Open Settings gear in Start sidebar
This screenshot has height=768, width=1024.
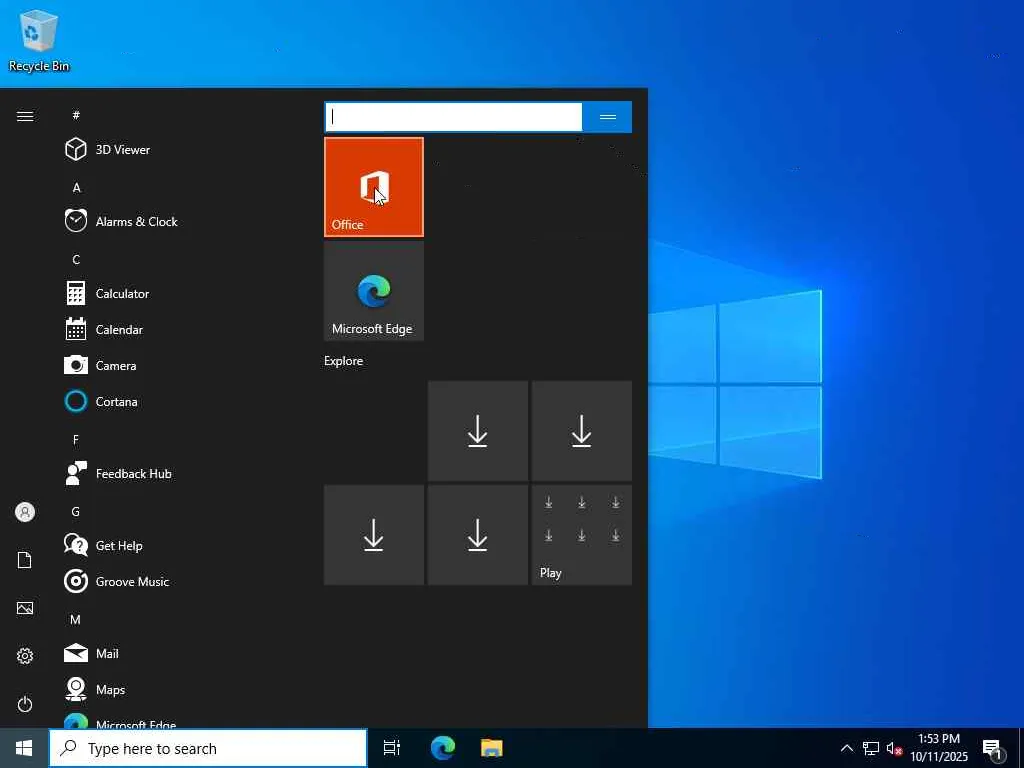pyautogui.click(x=25, y=656)
